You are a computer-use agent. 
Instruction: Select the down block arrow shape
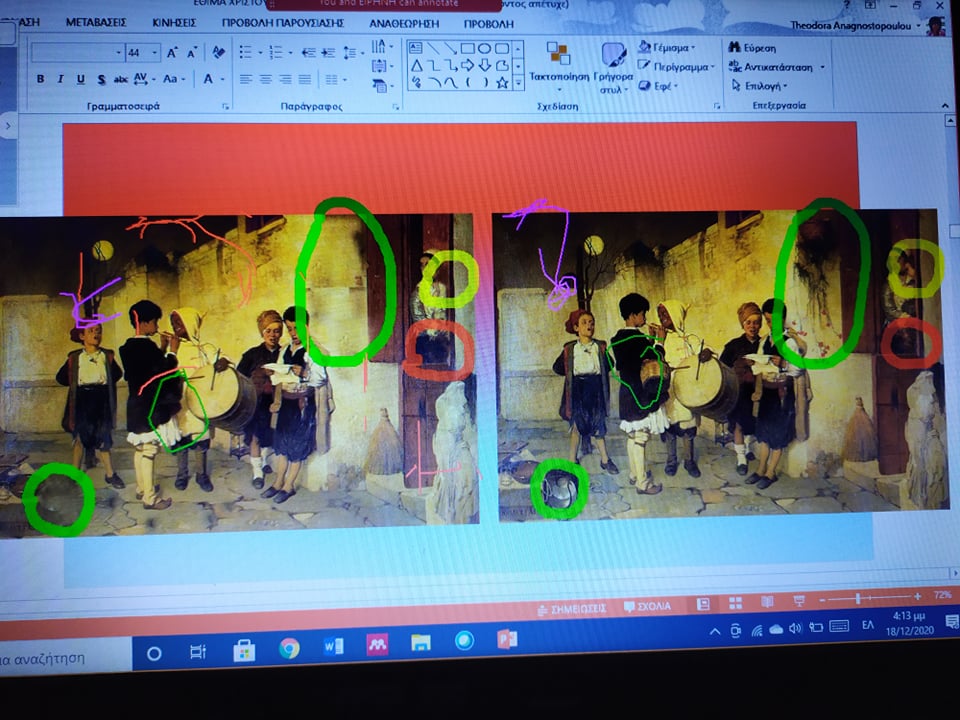(484, 66)
